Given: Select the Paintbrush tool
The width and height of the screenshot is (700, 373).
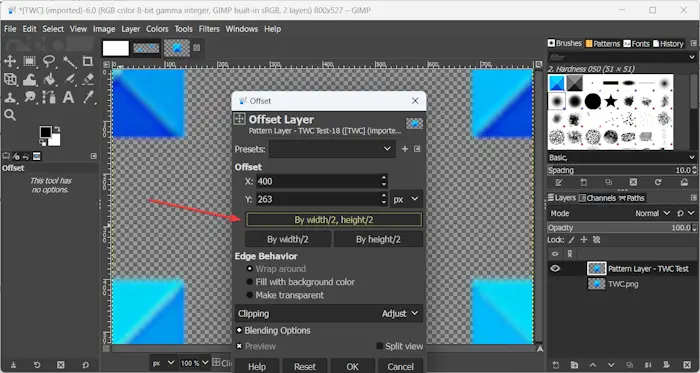Looking at the screenshot, I should 69,79.
